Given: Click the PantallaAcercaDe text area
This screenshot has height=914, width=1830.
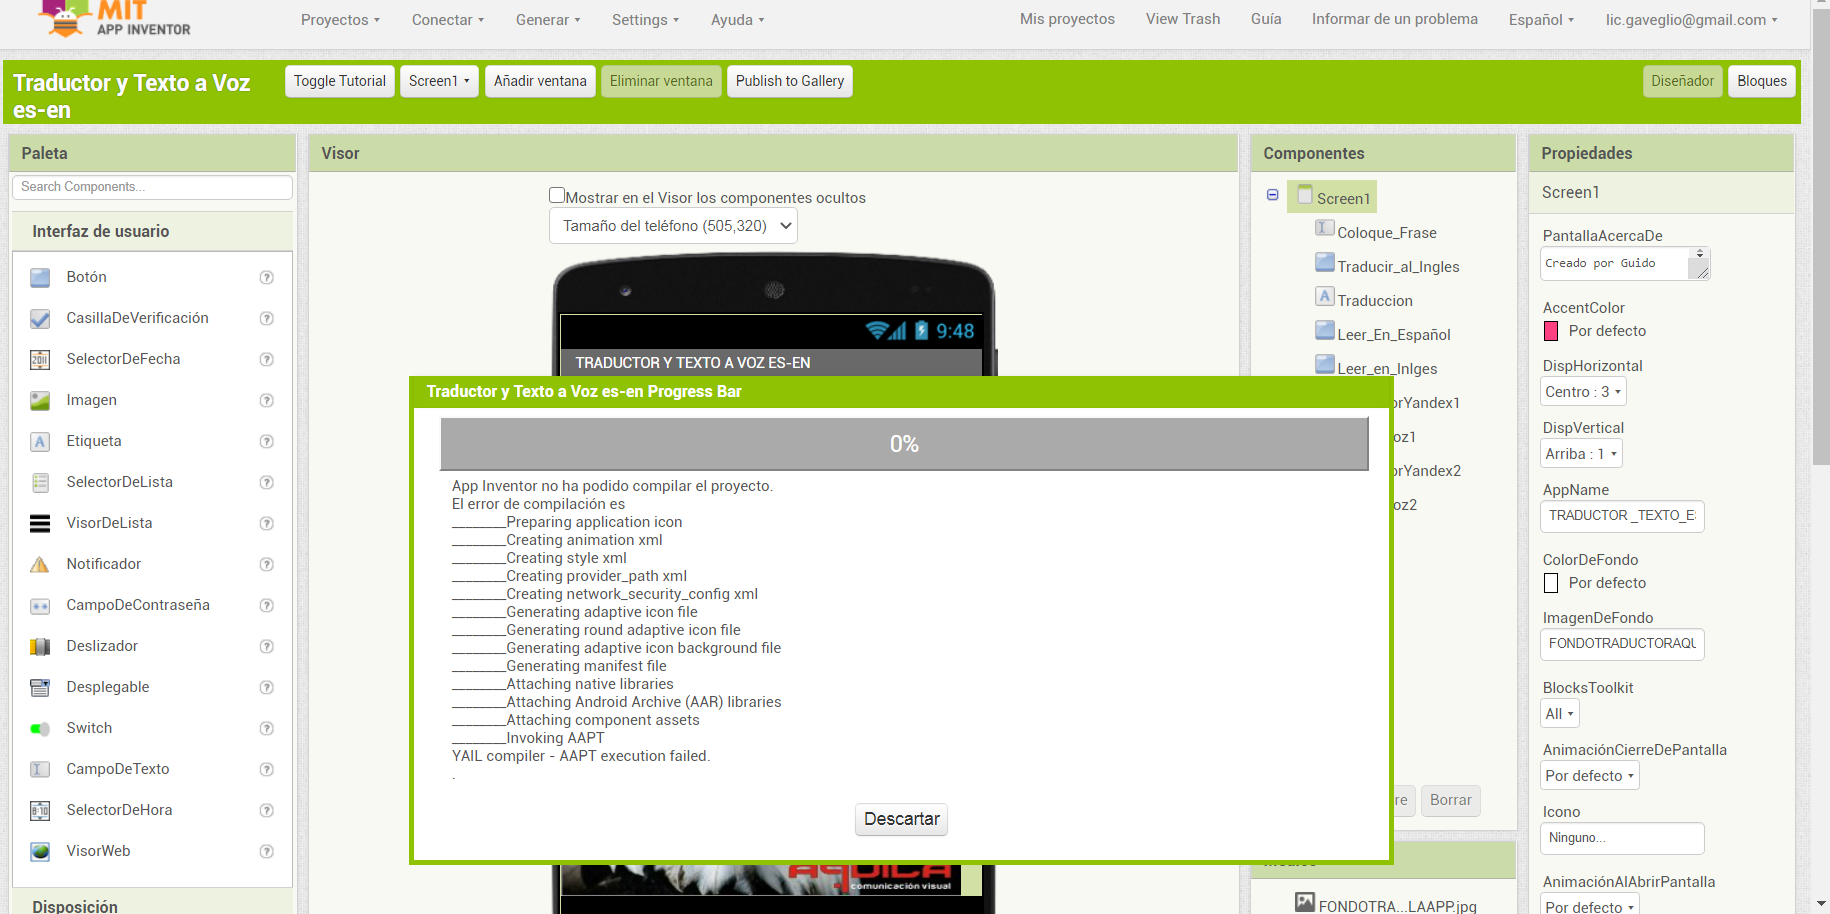Looking at the screenshot, I should pos(1625,263).
